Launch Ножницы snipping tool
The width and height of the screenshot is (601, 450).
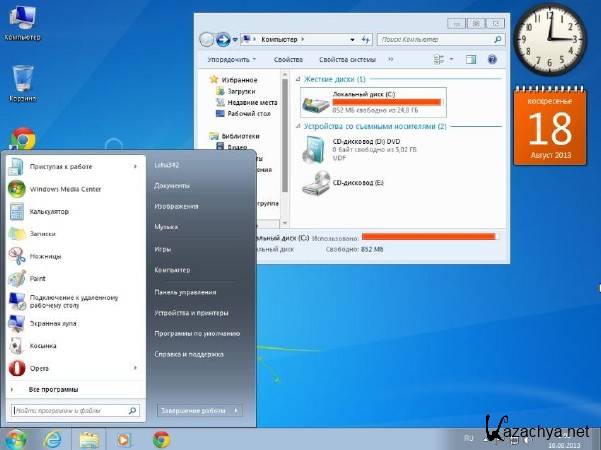pos(76,256)
